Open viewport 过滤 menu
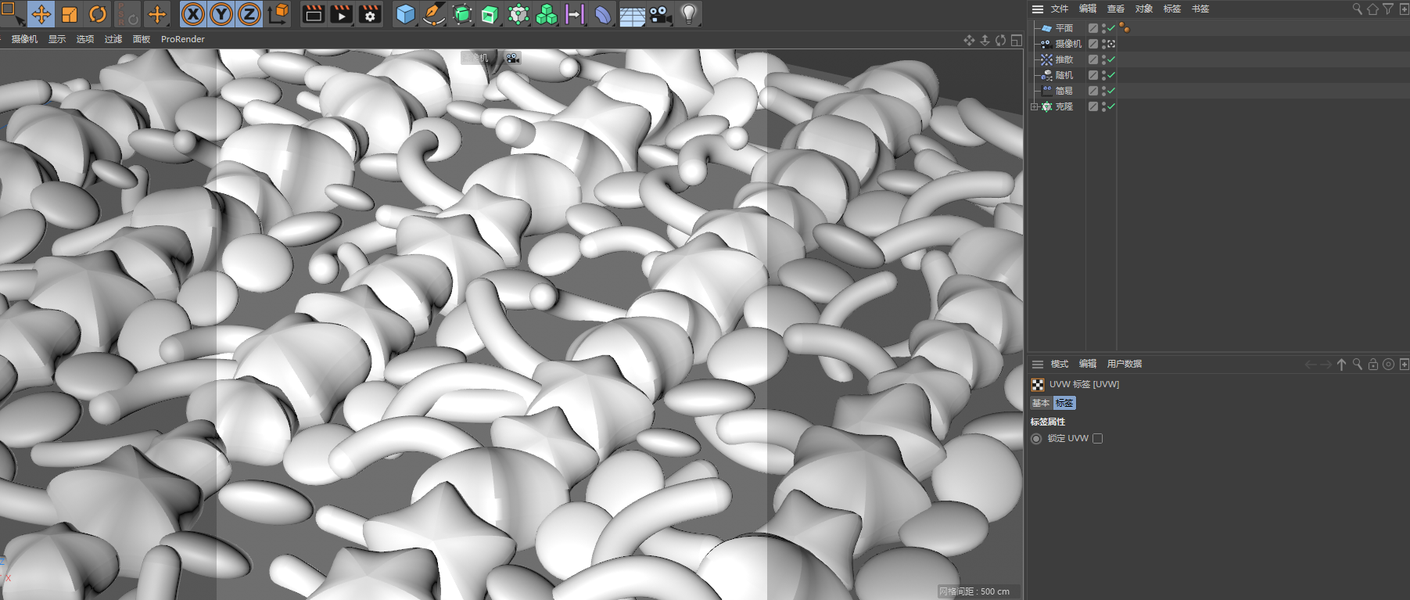The image size is (1410, 600). pos(113,39)
